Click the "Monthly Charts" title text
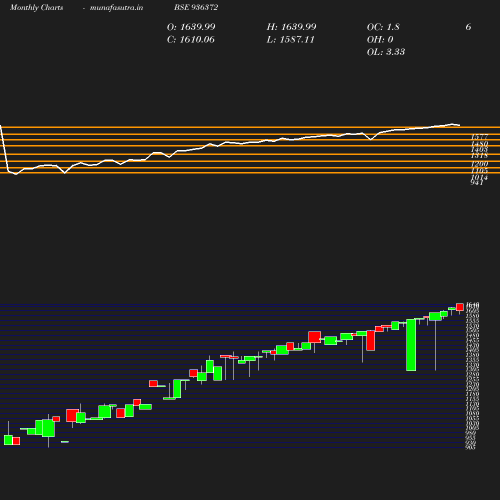Image resolution: width=500 pixels, height=500 pixels. click(x=37, y=8)
